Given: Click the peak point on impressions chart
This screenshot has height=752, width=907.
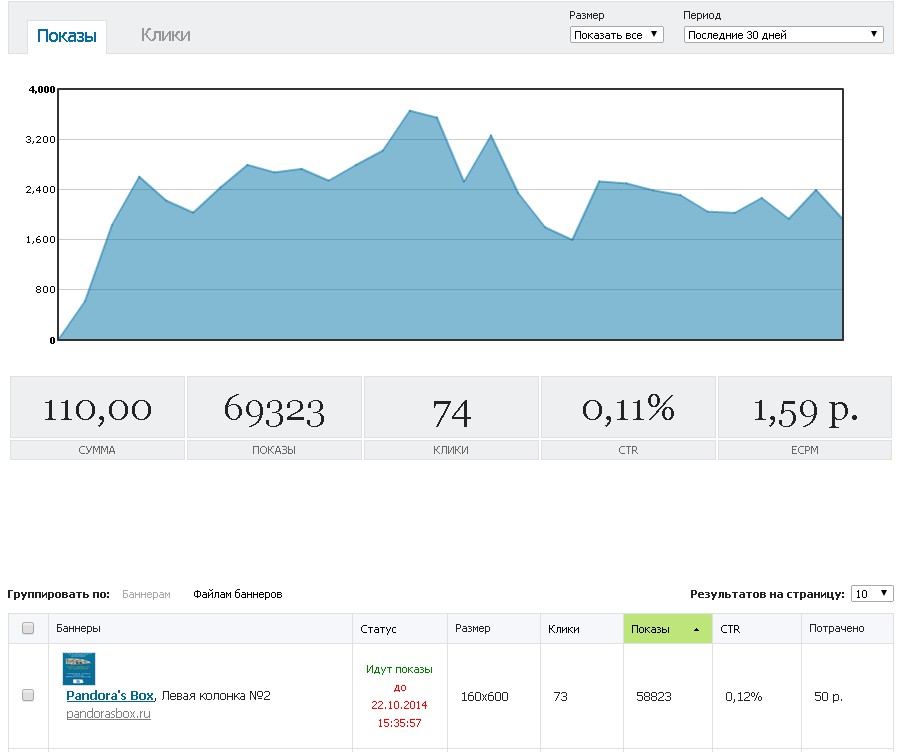Looking at the screenshot, I should (410, 110).
